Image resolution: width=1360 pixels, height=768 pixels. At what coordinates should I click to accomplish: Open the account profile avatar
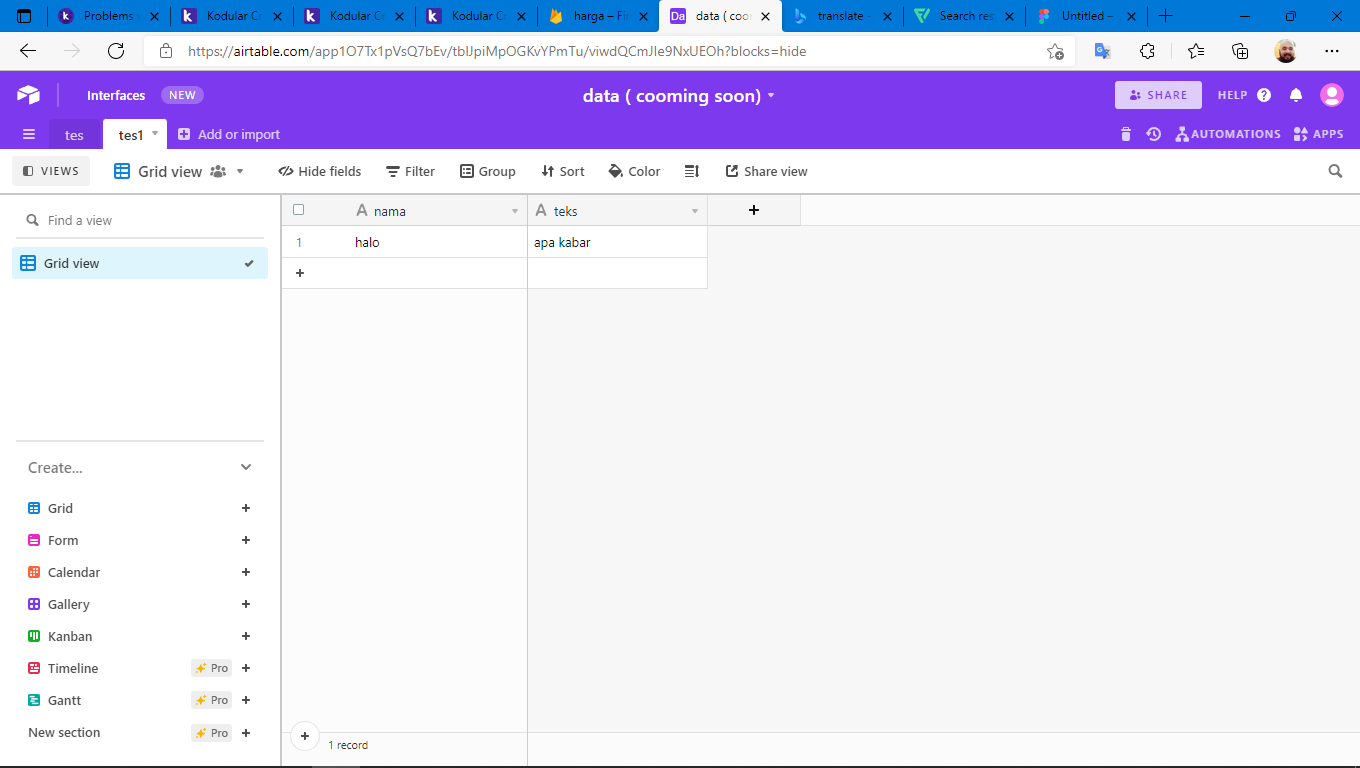pos(1331,95)
